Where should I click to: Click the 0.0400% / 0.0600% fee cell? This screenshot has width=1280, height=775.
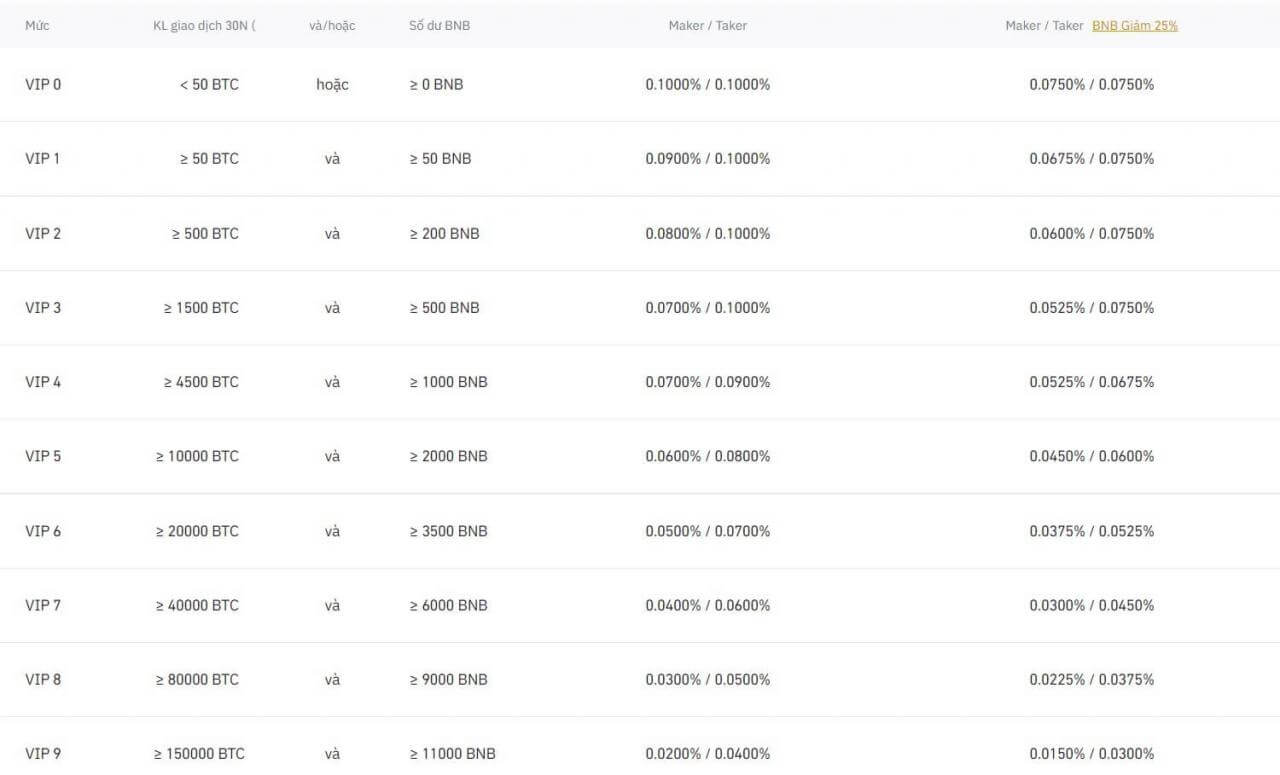click(708, 605)
